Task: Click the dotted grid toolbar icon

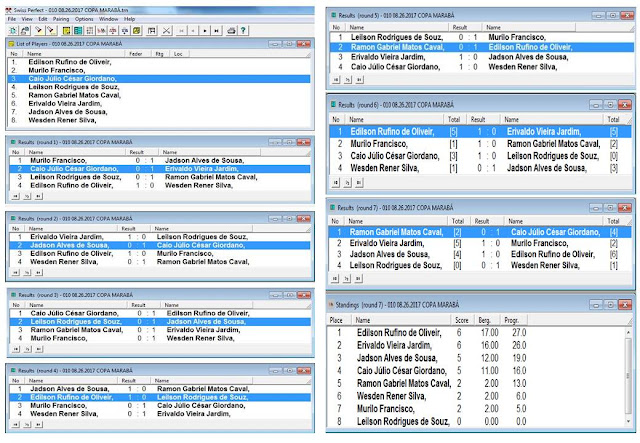Action: tap(90, 30)
